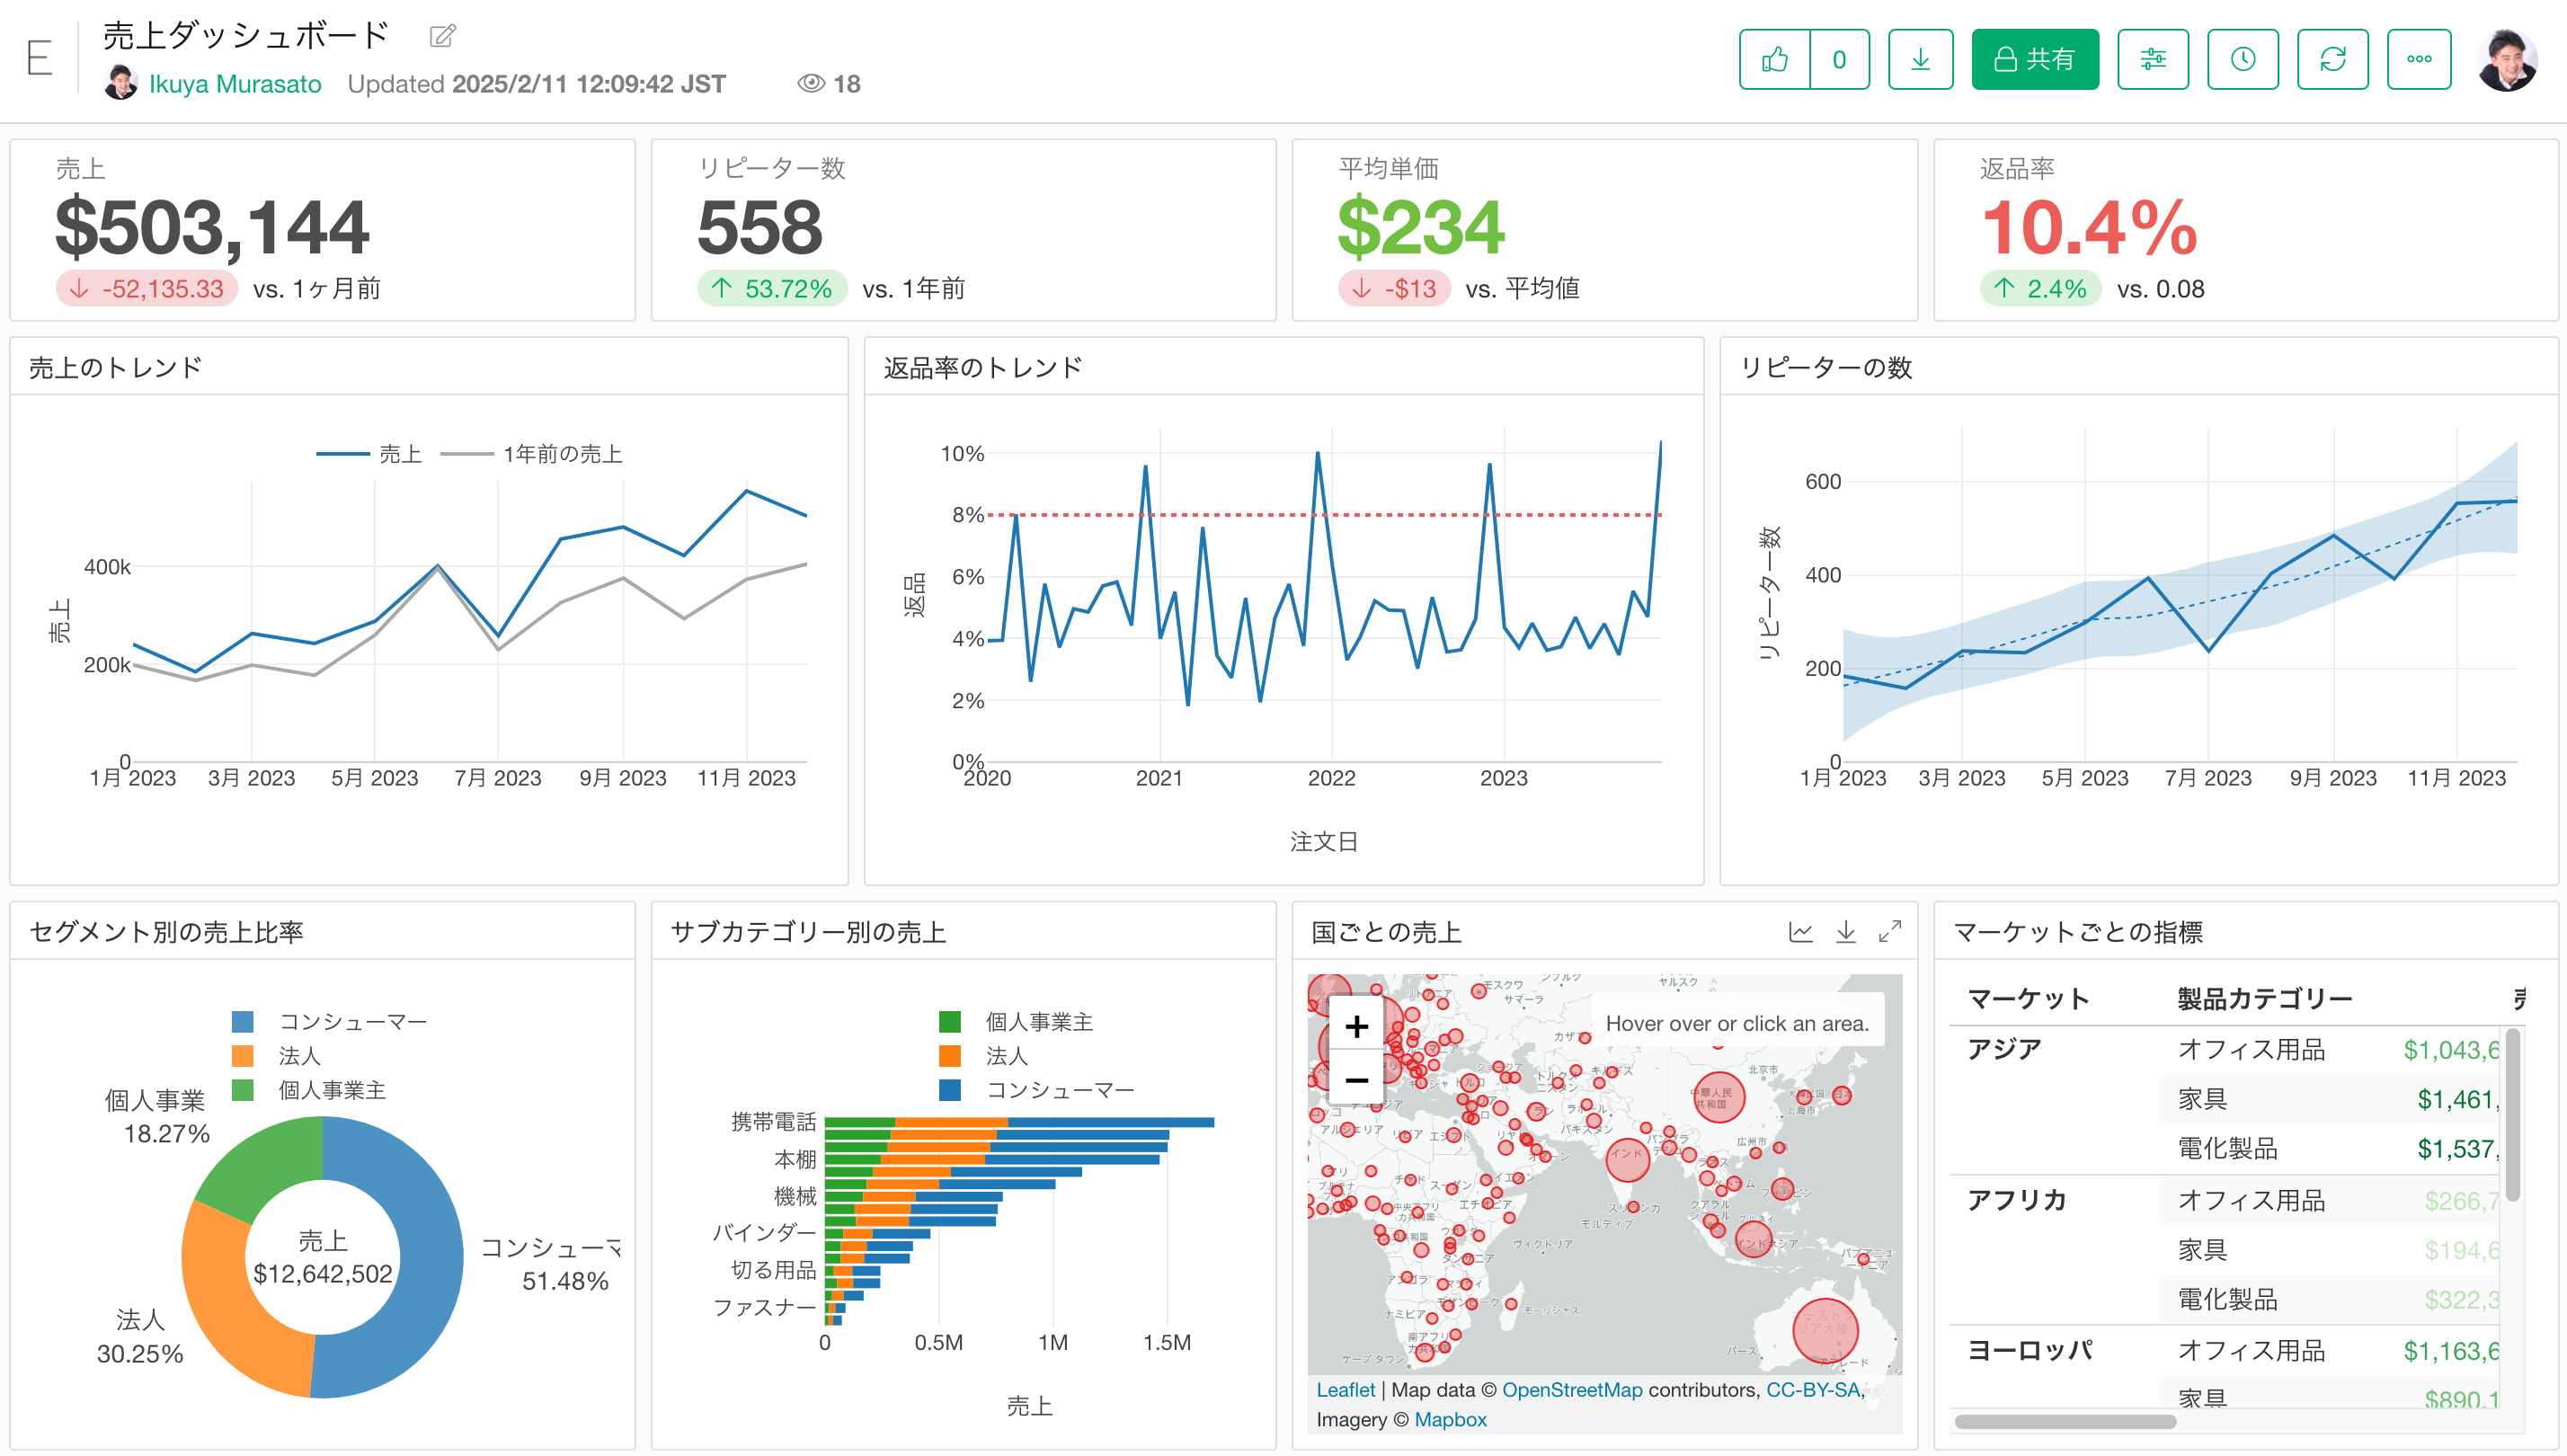Click the thumbs-up like button
2567x1456 pixels.
pos(1774,60)
